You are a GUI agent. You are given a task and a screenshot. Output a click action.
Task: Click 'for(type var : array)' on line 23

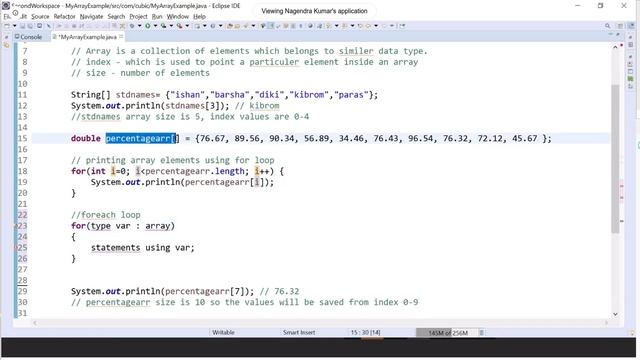(x=123, y=226)
